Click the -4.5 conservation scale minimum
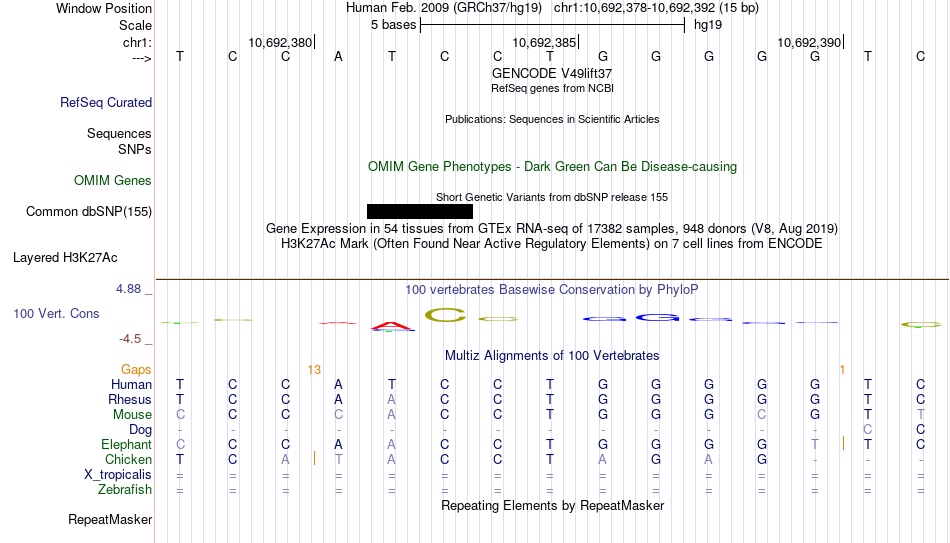The width and height of the screenshot is (950, 543). (x=130, y=339)
